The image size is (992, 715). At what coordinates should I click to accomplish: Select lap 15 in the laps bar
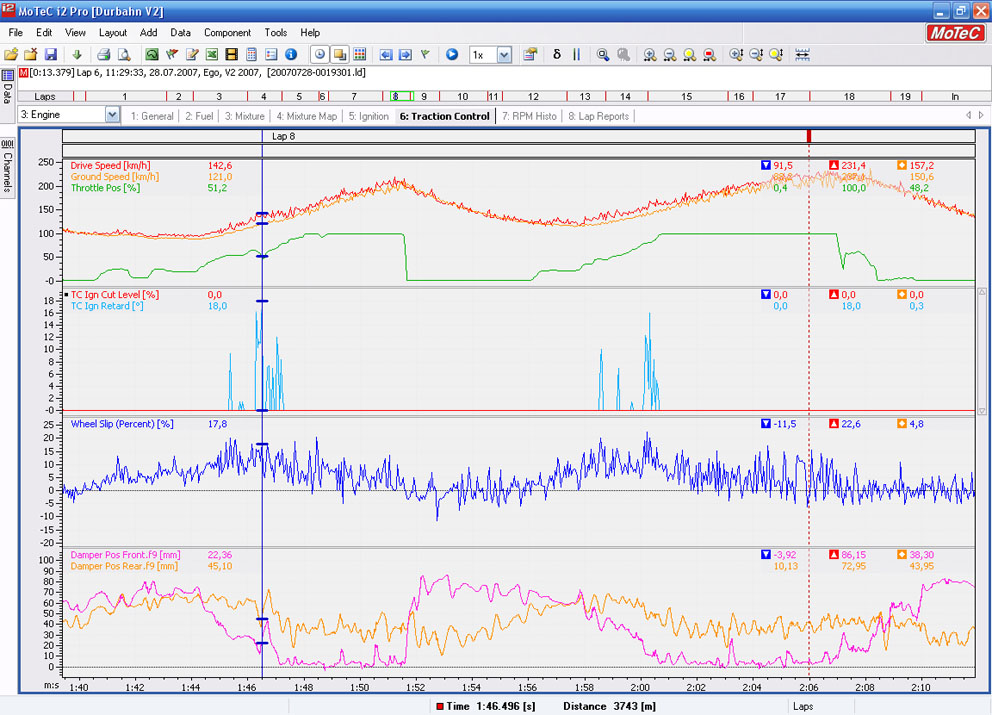pyautogui.click(x=686, y=96)
